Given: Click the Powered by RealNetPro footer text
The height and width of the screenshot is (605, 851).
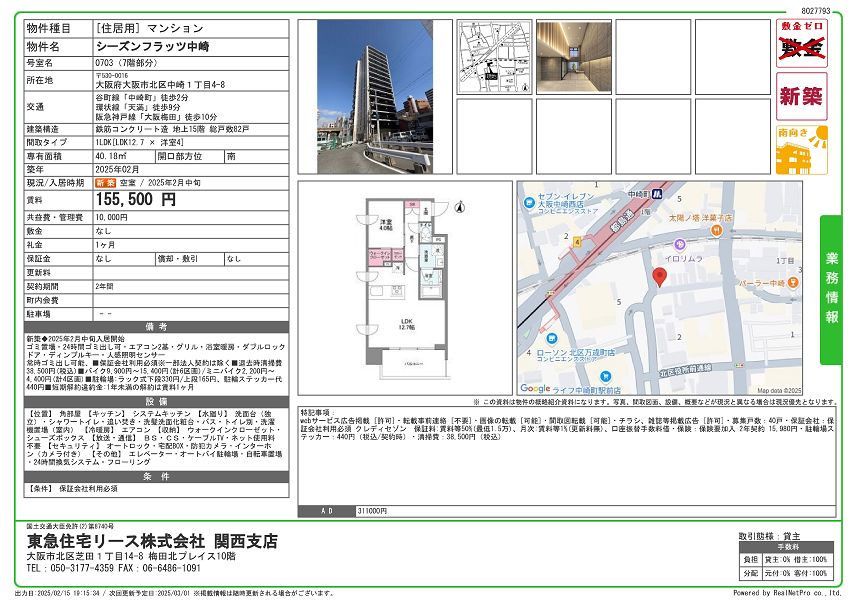Looking at the screenshot, I should point(786,593).
